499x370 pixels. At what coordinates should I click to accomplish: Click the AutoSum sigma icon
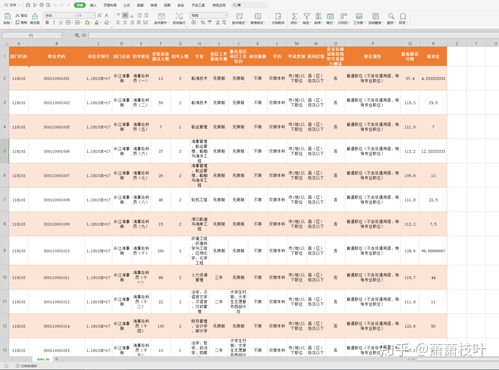(294, 16)
